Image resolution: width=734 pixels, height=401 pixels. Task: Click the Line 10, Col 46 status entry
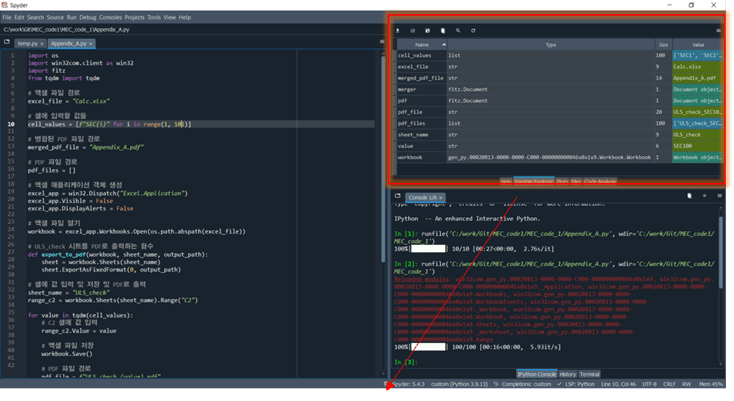click(618, 384)
